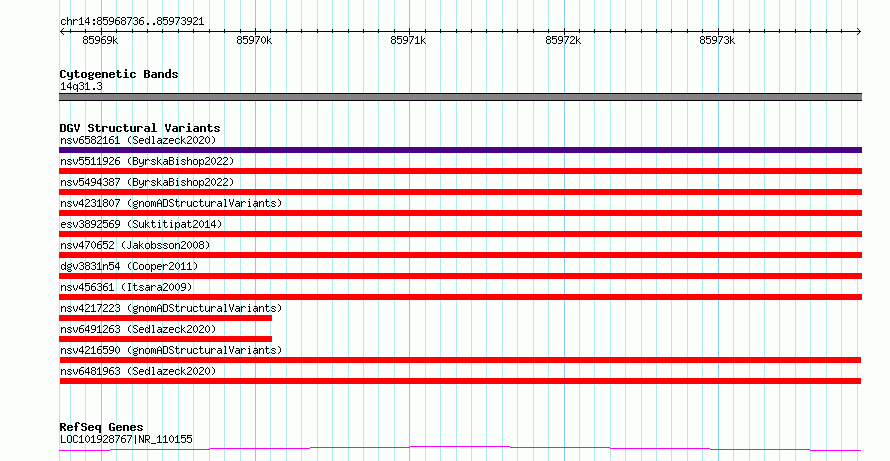The image size is (890, 461).
Task: Click the red bar under esv3892569
Action: point(460,234)
